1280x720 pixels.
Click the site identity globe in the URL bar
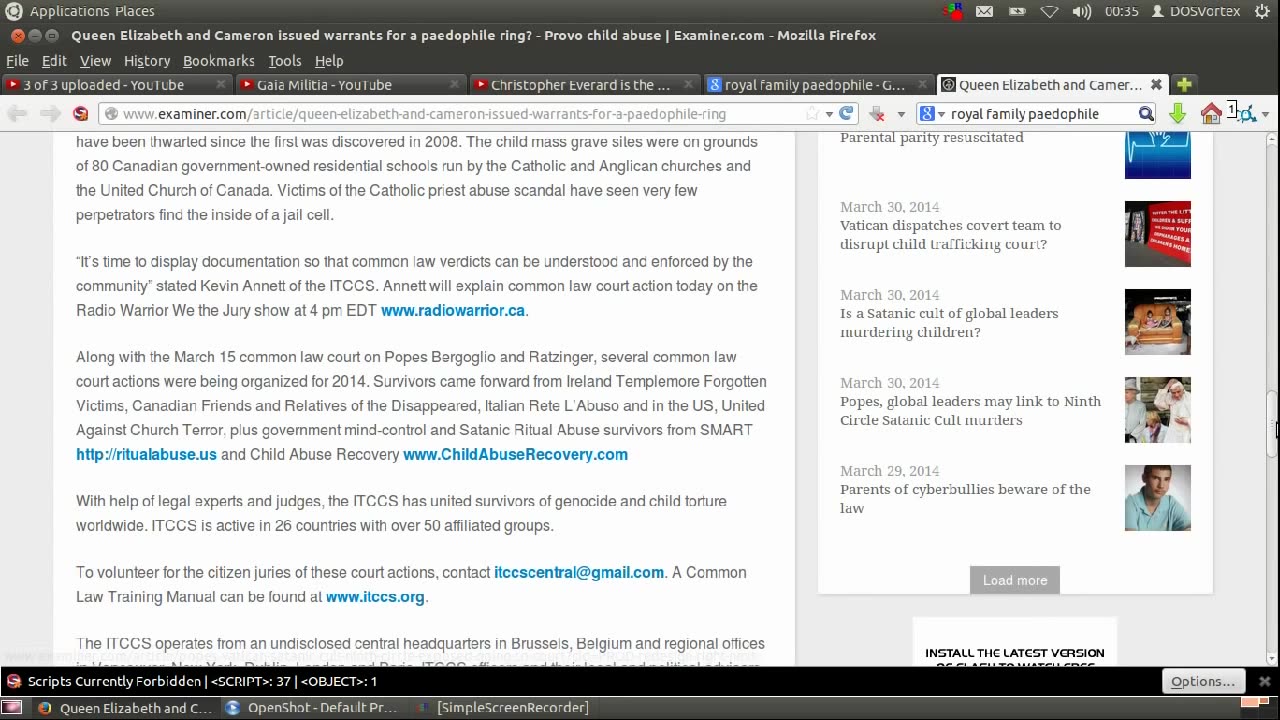coord(111,114)
